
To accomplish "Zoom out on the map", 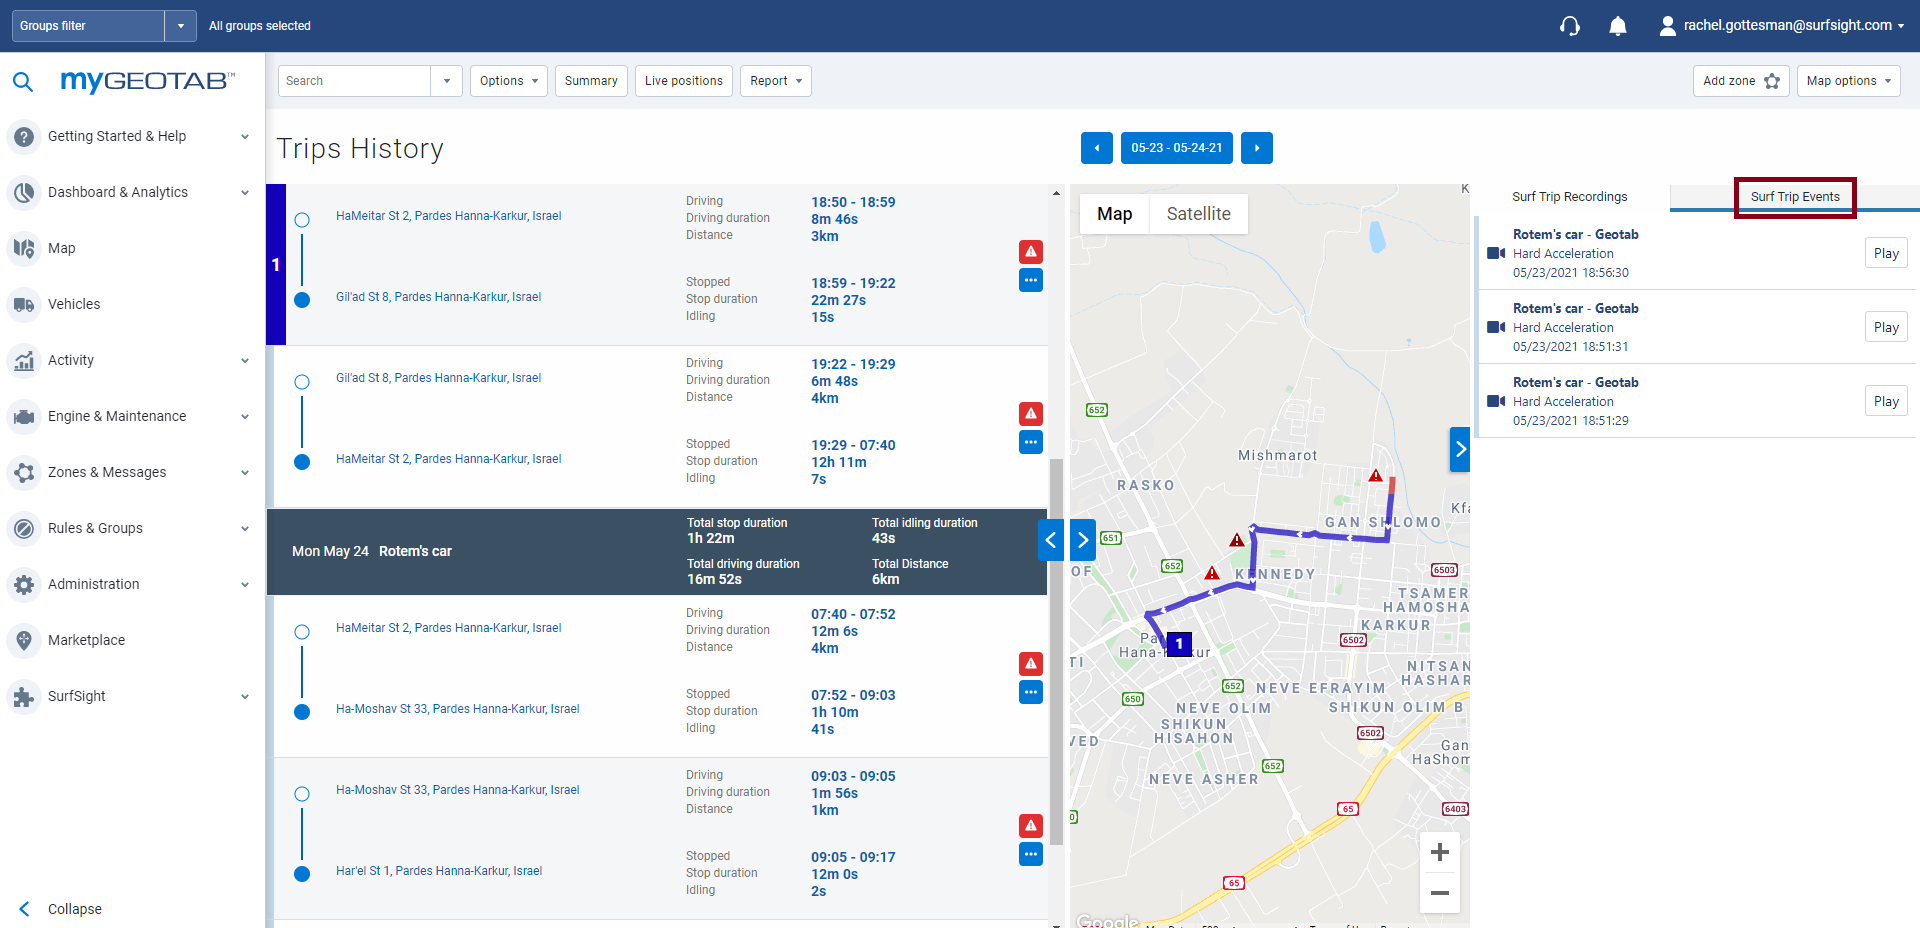I will click(1440, 893).
